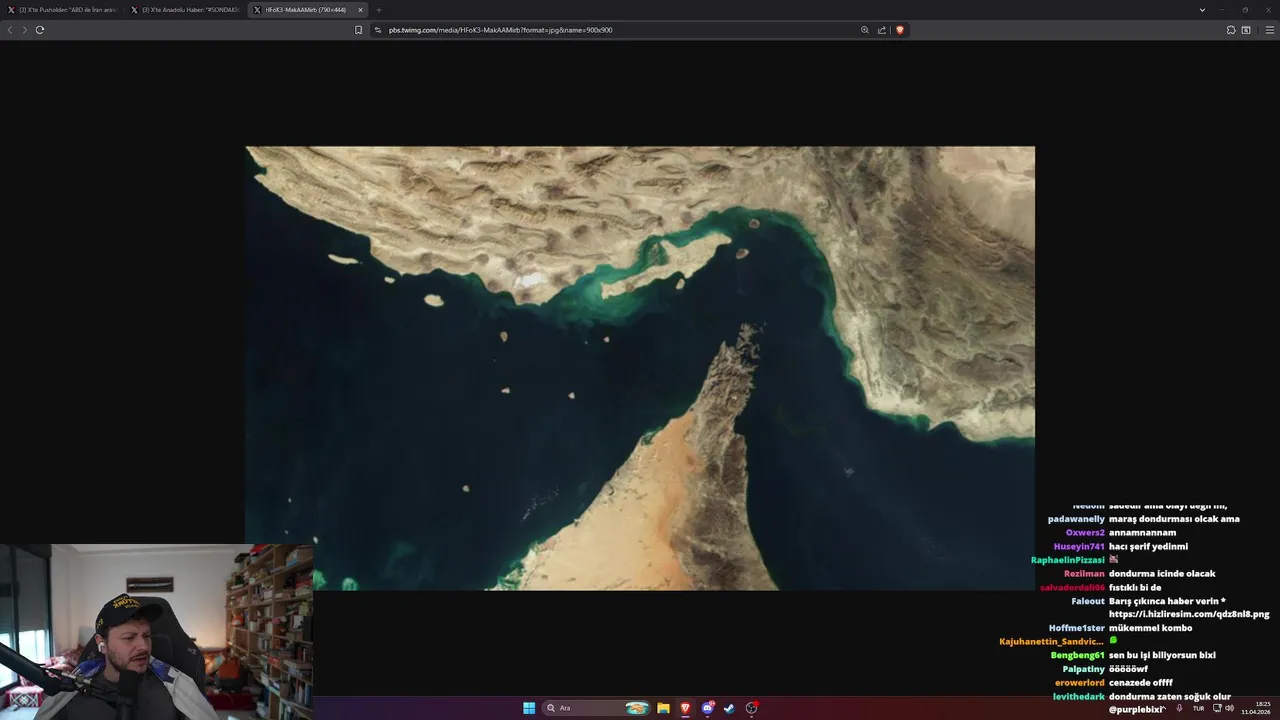
Task: Open the Brave Shields lion icon
Action: coord(900,30)
